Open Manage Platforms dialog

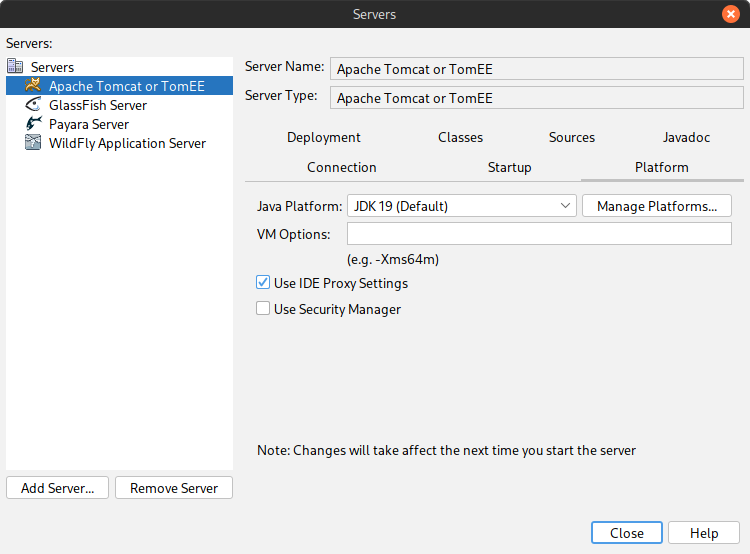(657, 206)
